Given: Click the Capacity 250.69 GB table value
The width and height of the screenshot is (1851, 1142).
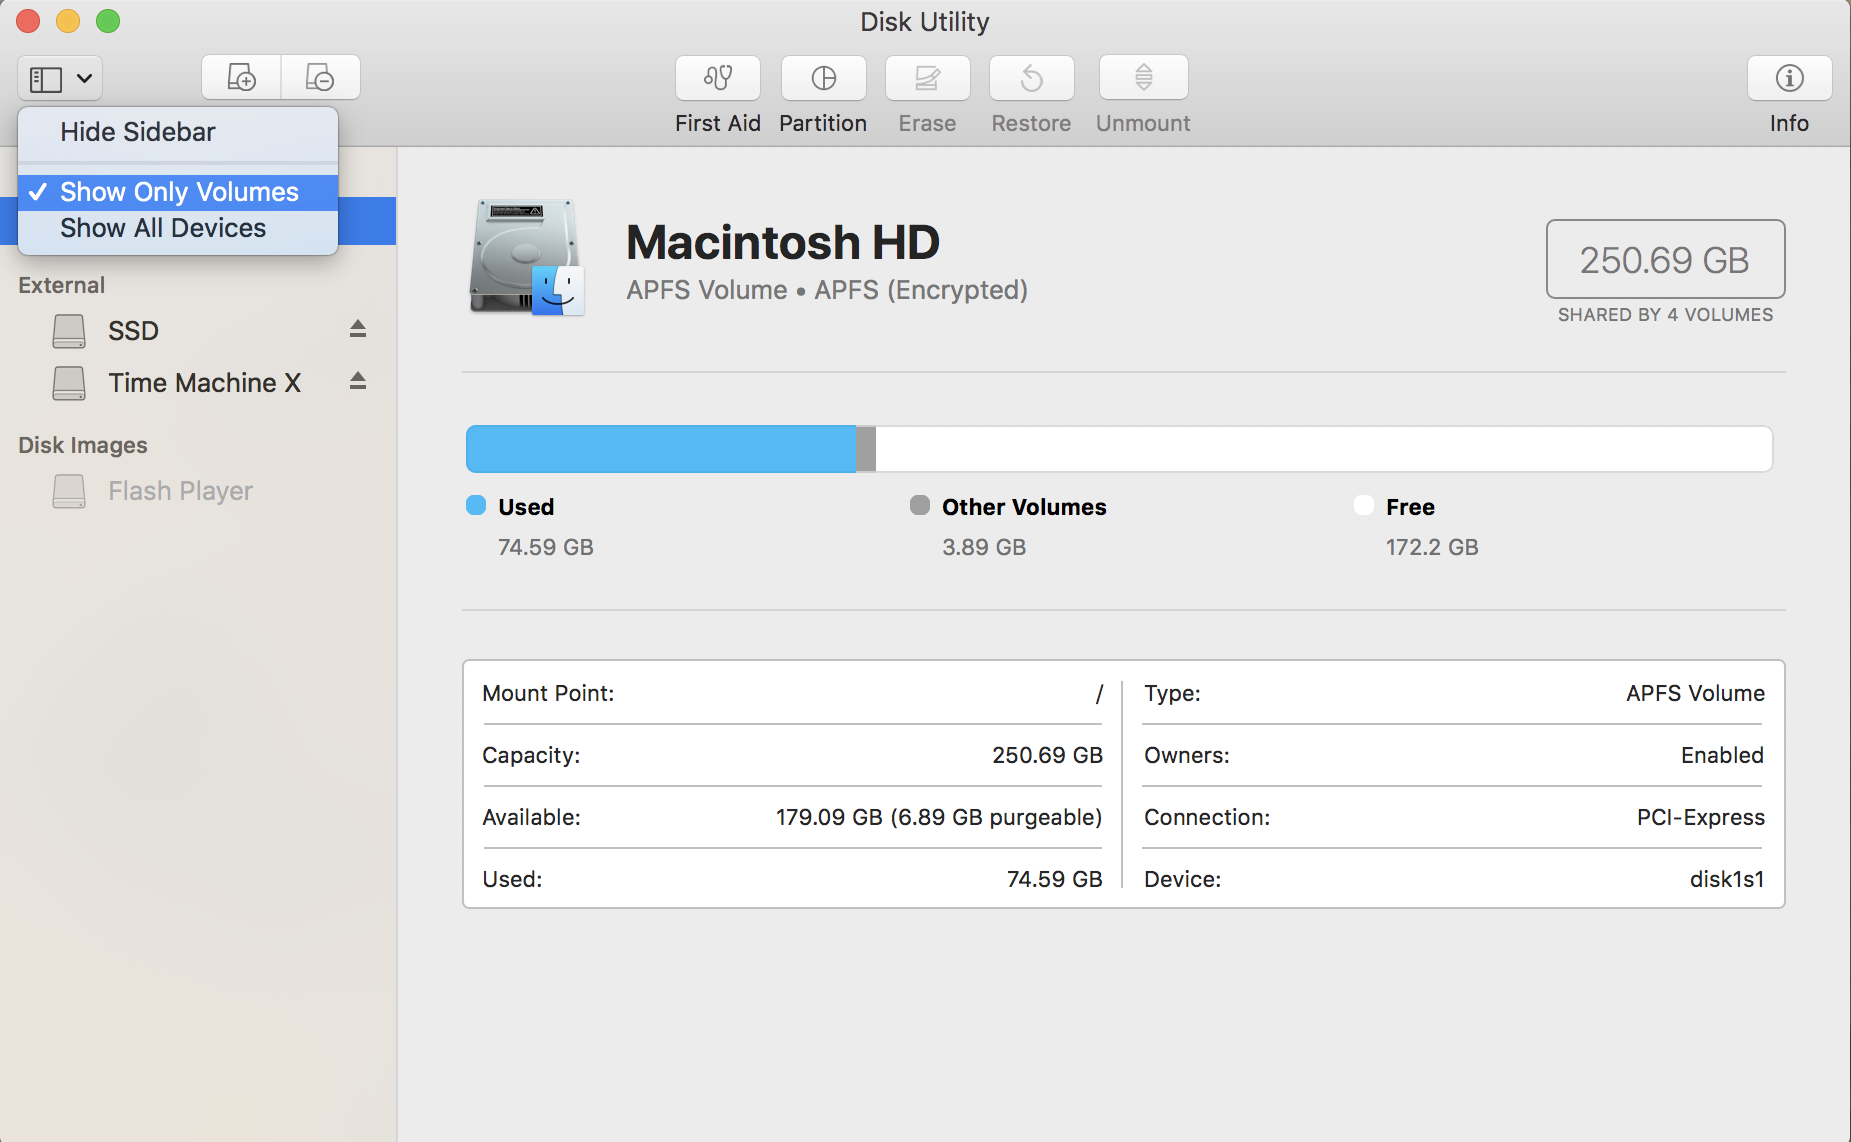Looking at the screenshot, I should click(1047, 755).
